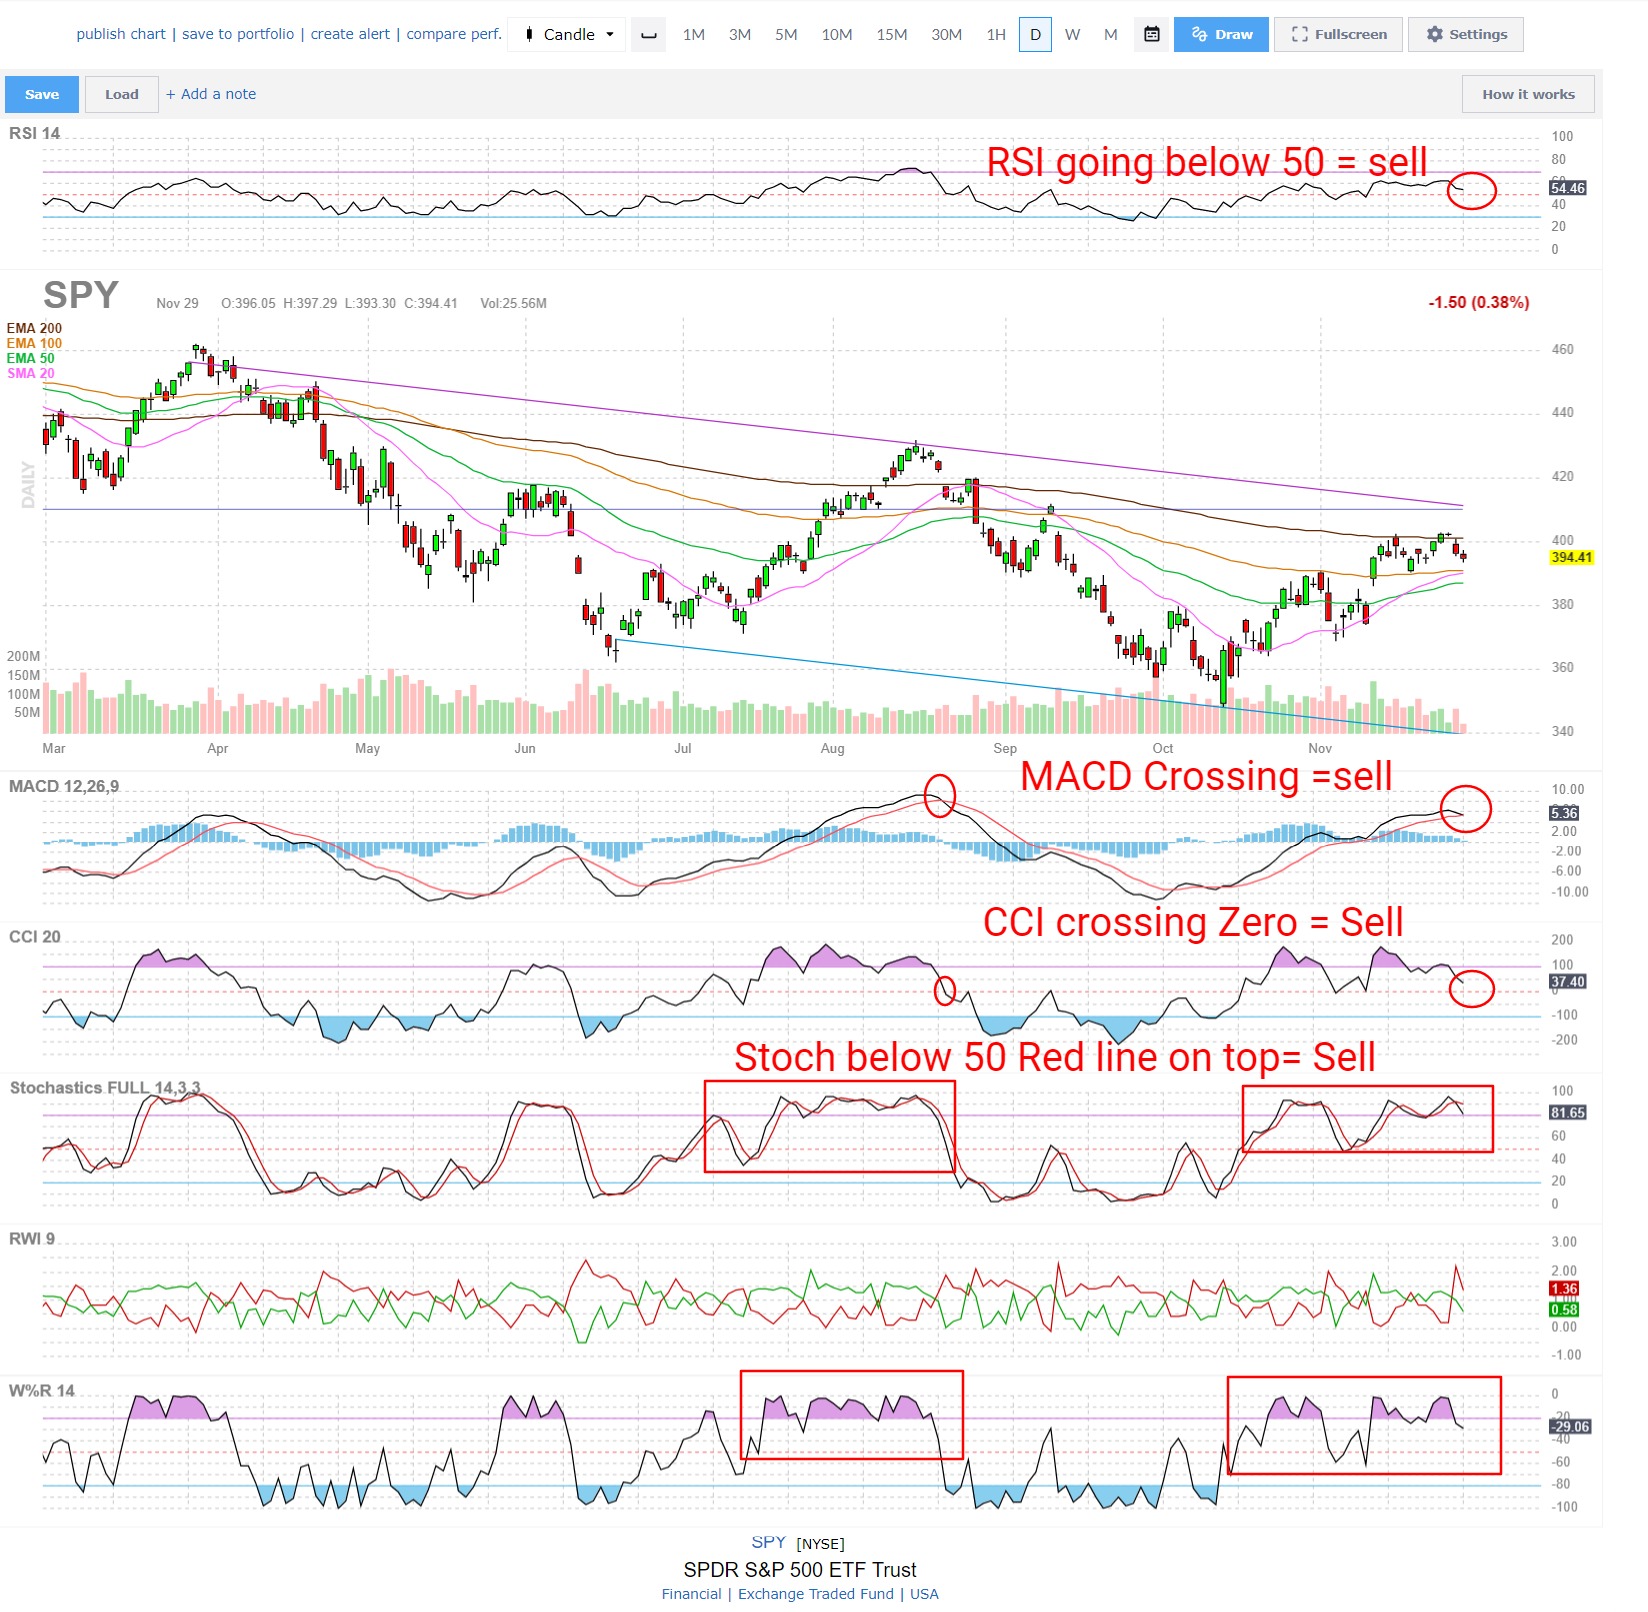Click the 5.36 MACD value tag
Viewport: 1648px width, 1612px height.
pos(1564,813)
